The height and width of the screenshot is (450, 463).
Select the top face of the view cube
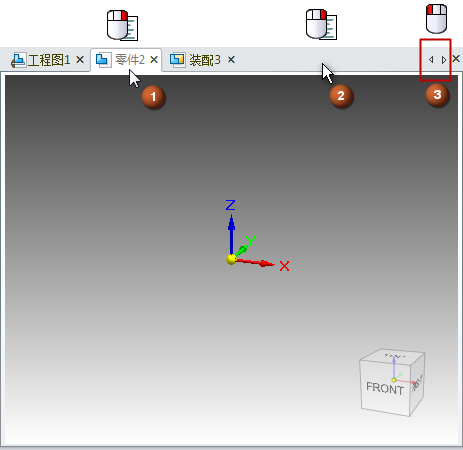point(393,355)
